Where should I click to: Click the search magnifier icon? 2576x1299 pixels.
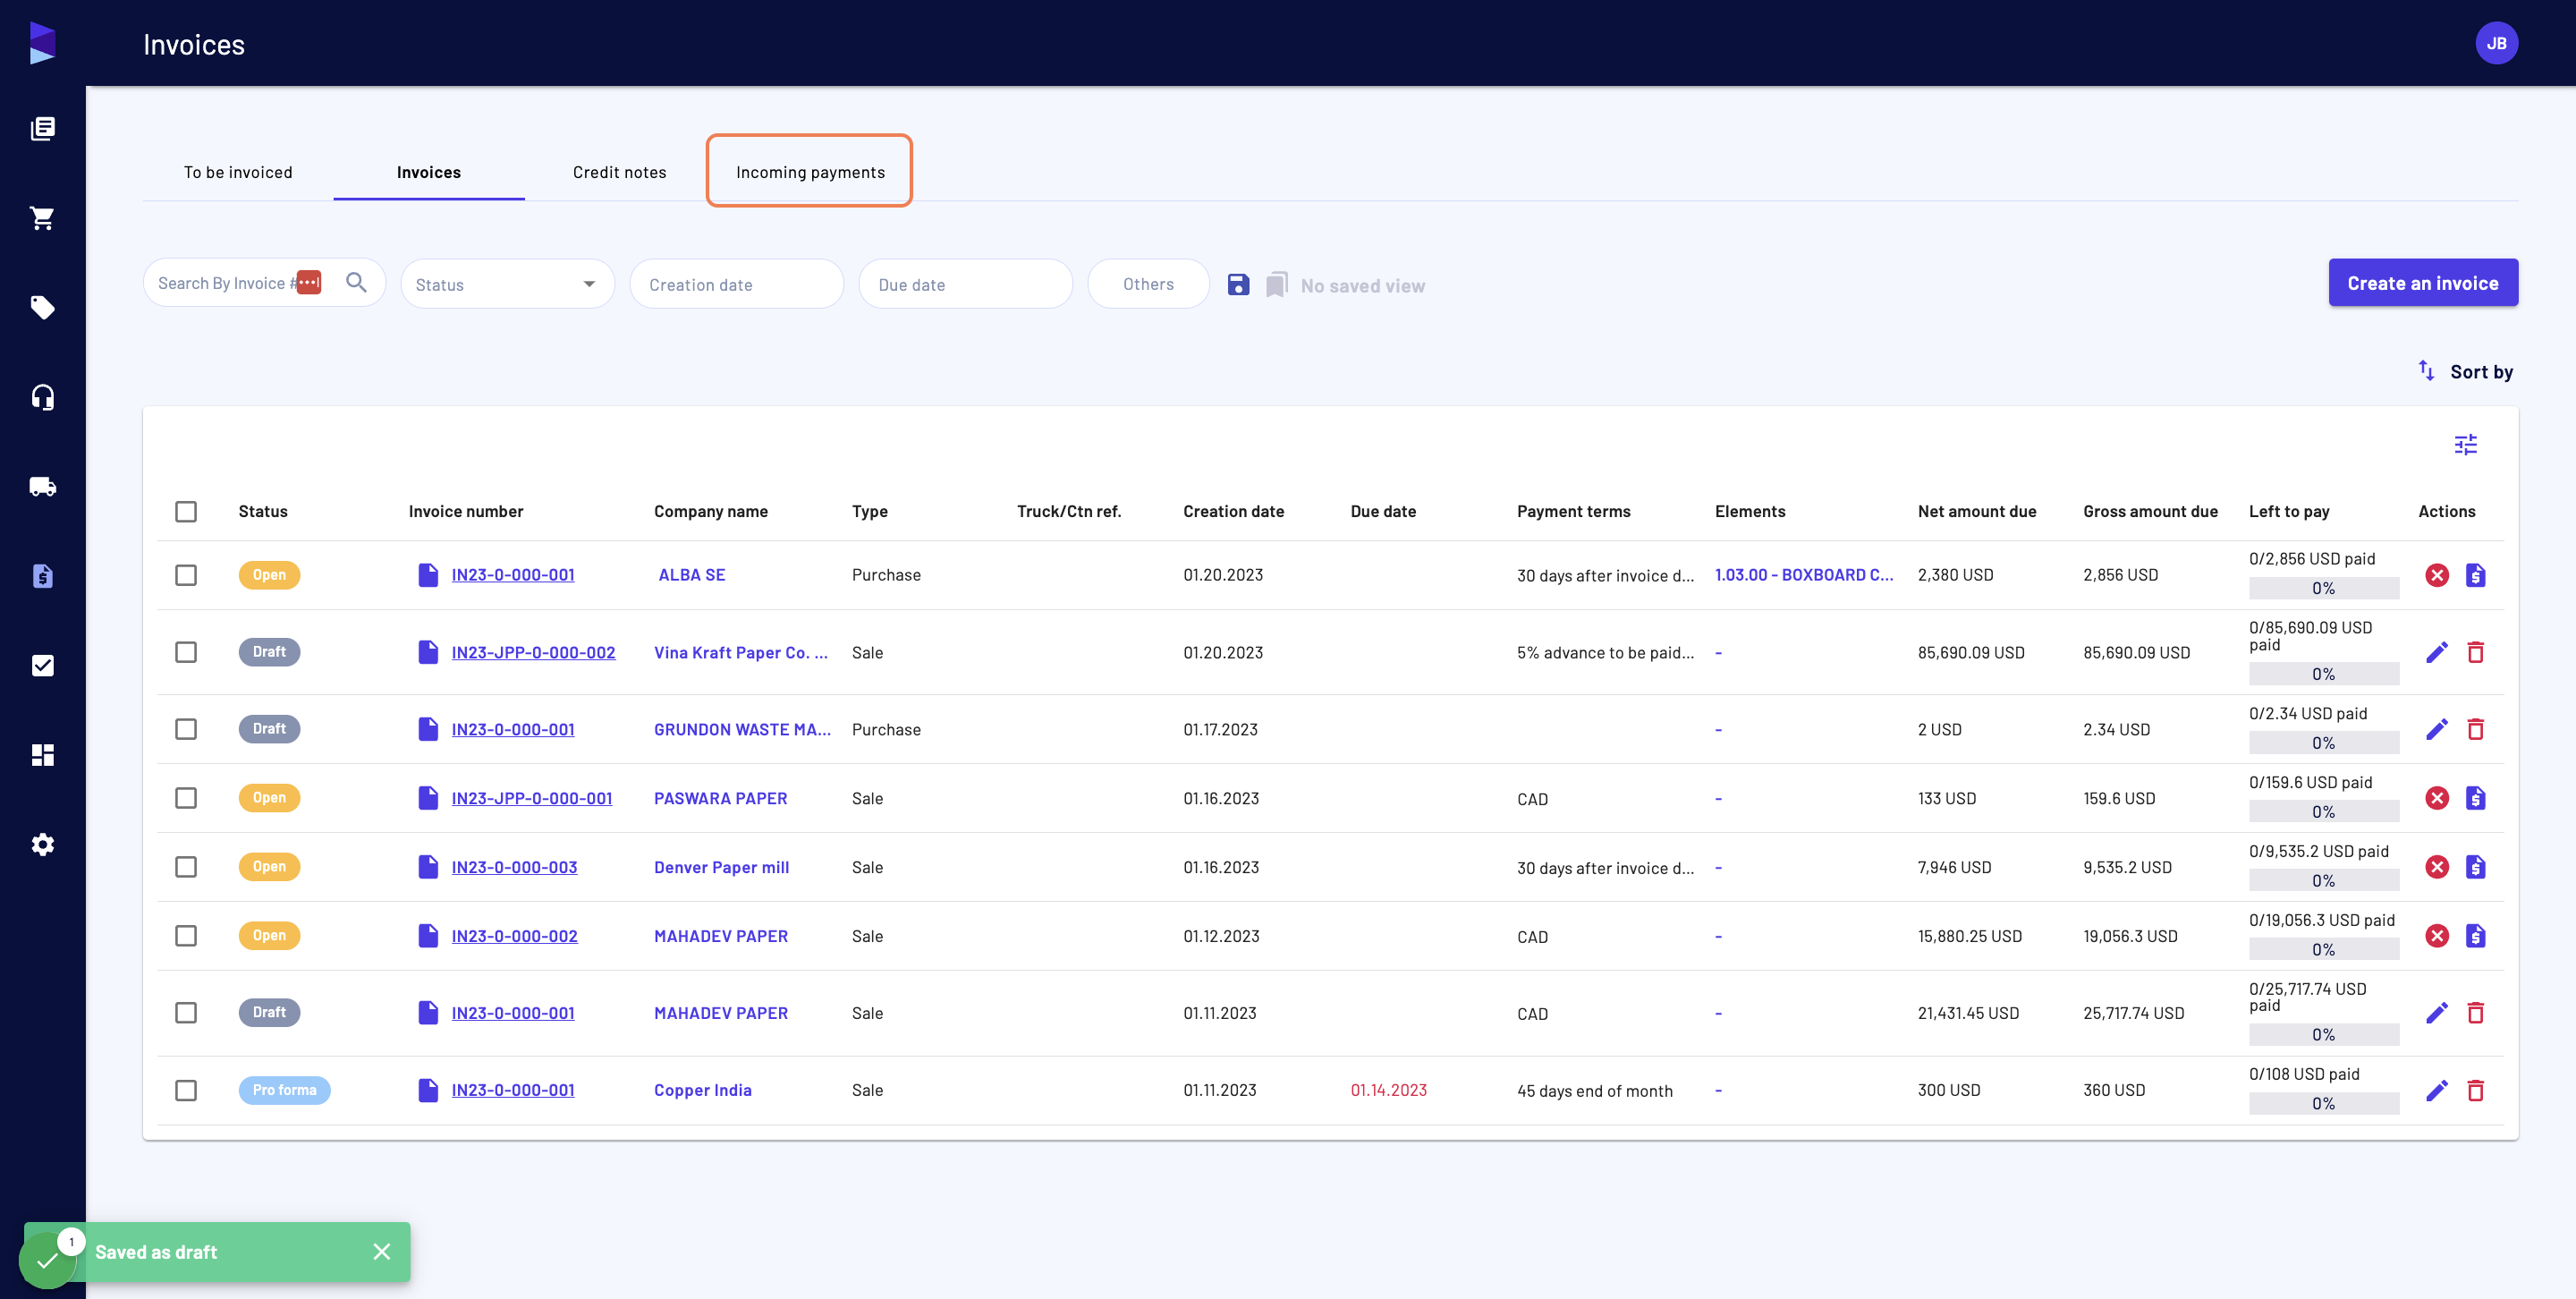coord(356,283)
